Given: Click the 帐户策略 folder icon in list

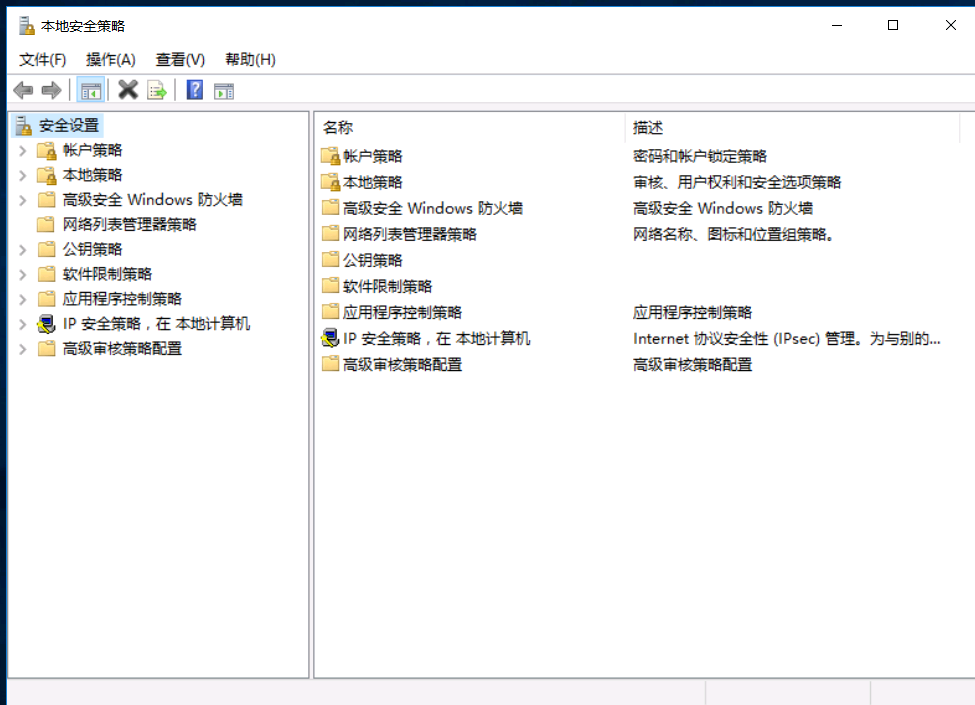Looking at the screenshot, I should click(330, 156).
